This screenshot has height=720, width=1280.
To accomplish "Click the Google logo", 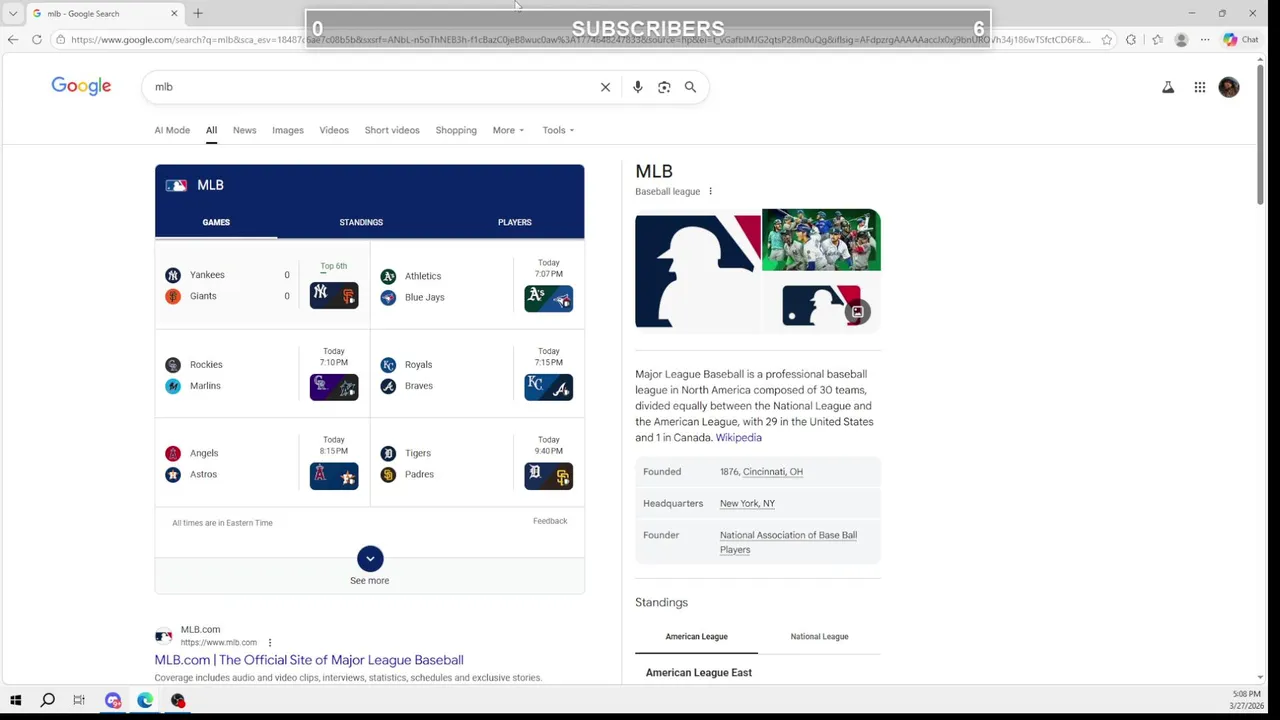I will pyautogui.click(x=81, y=86).
